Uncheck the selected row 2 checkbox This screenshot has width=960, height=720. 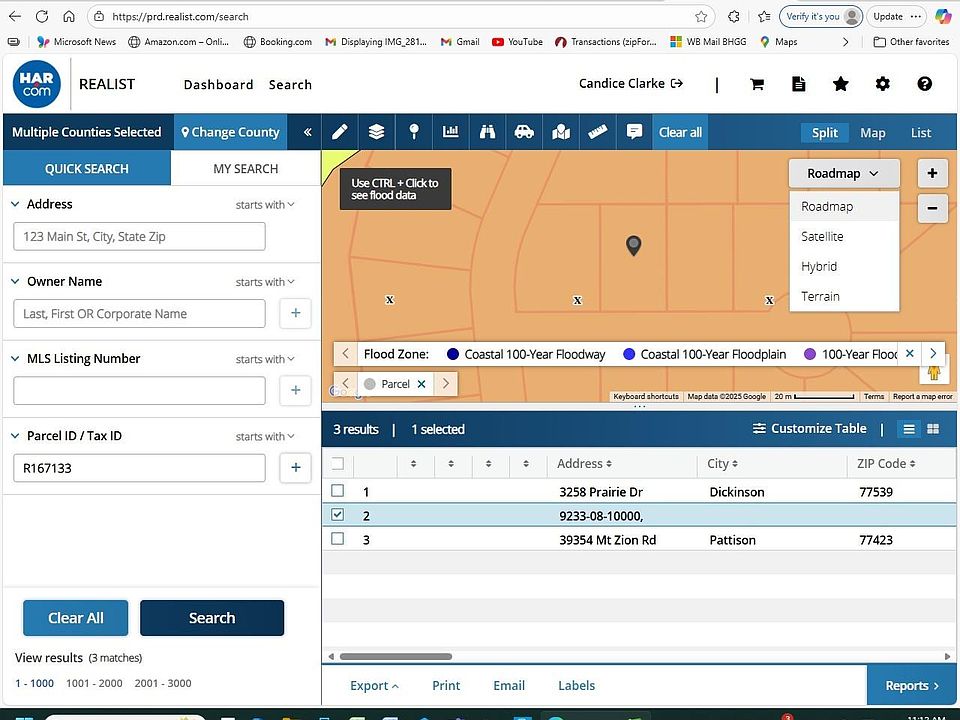coord(338,515)
